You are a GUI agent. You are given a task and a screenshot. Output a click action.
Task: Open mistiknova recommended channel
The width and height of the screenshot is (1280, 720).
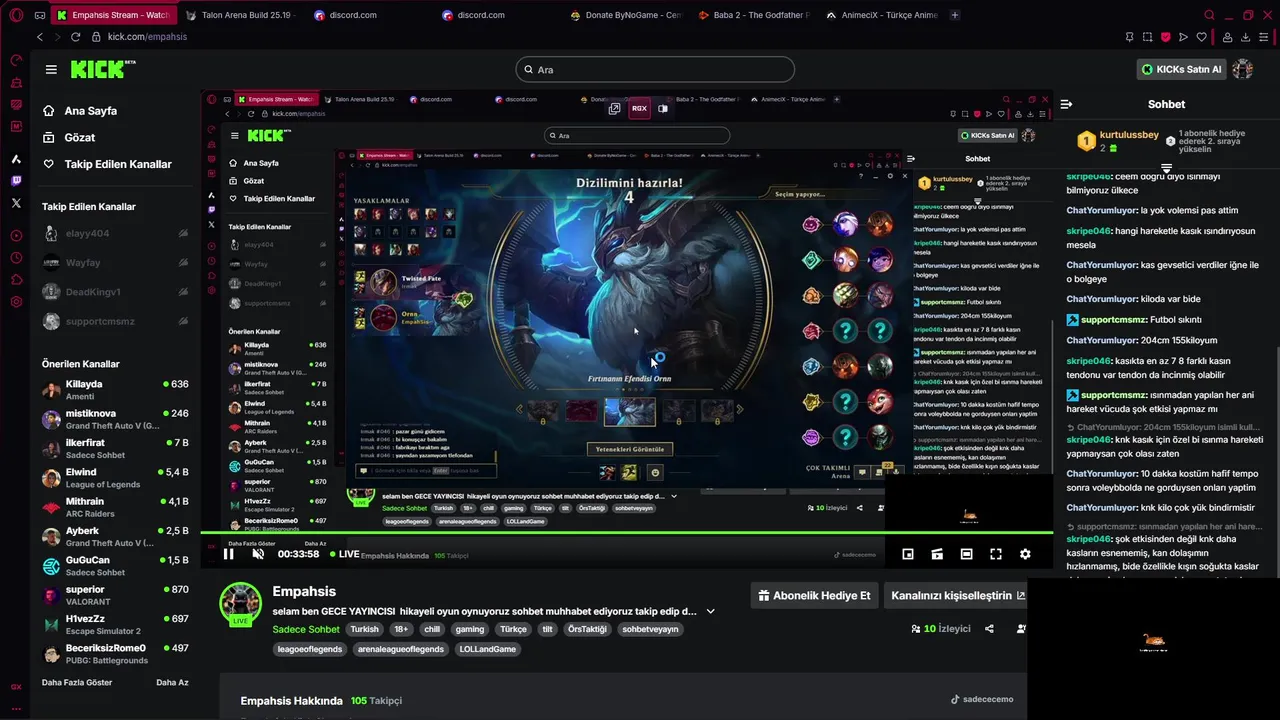pyautogui.click(x=115, y=419)
